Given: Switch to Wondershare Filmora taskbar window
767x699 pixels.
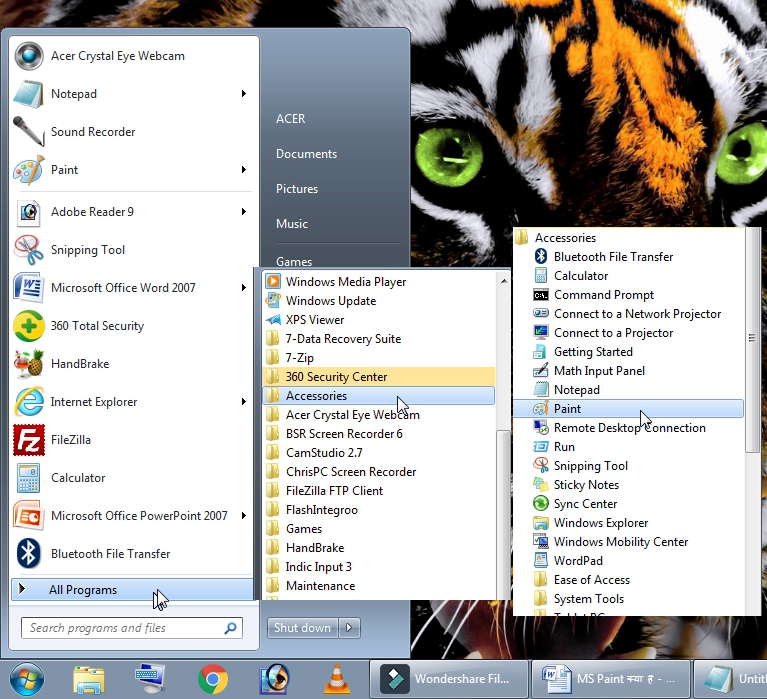Looking at the screenshot, I should pyautogui.click(x=449, y=679).
